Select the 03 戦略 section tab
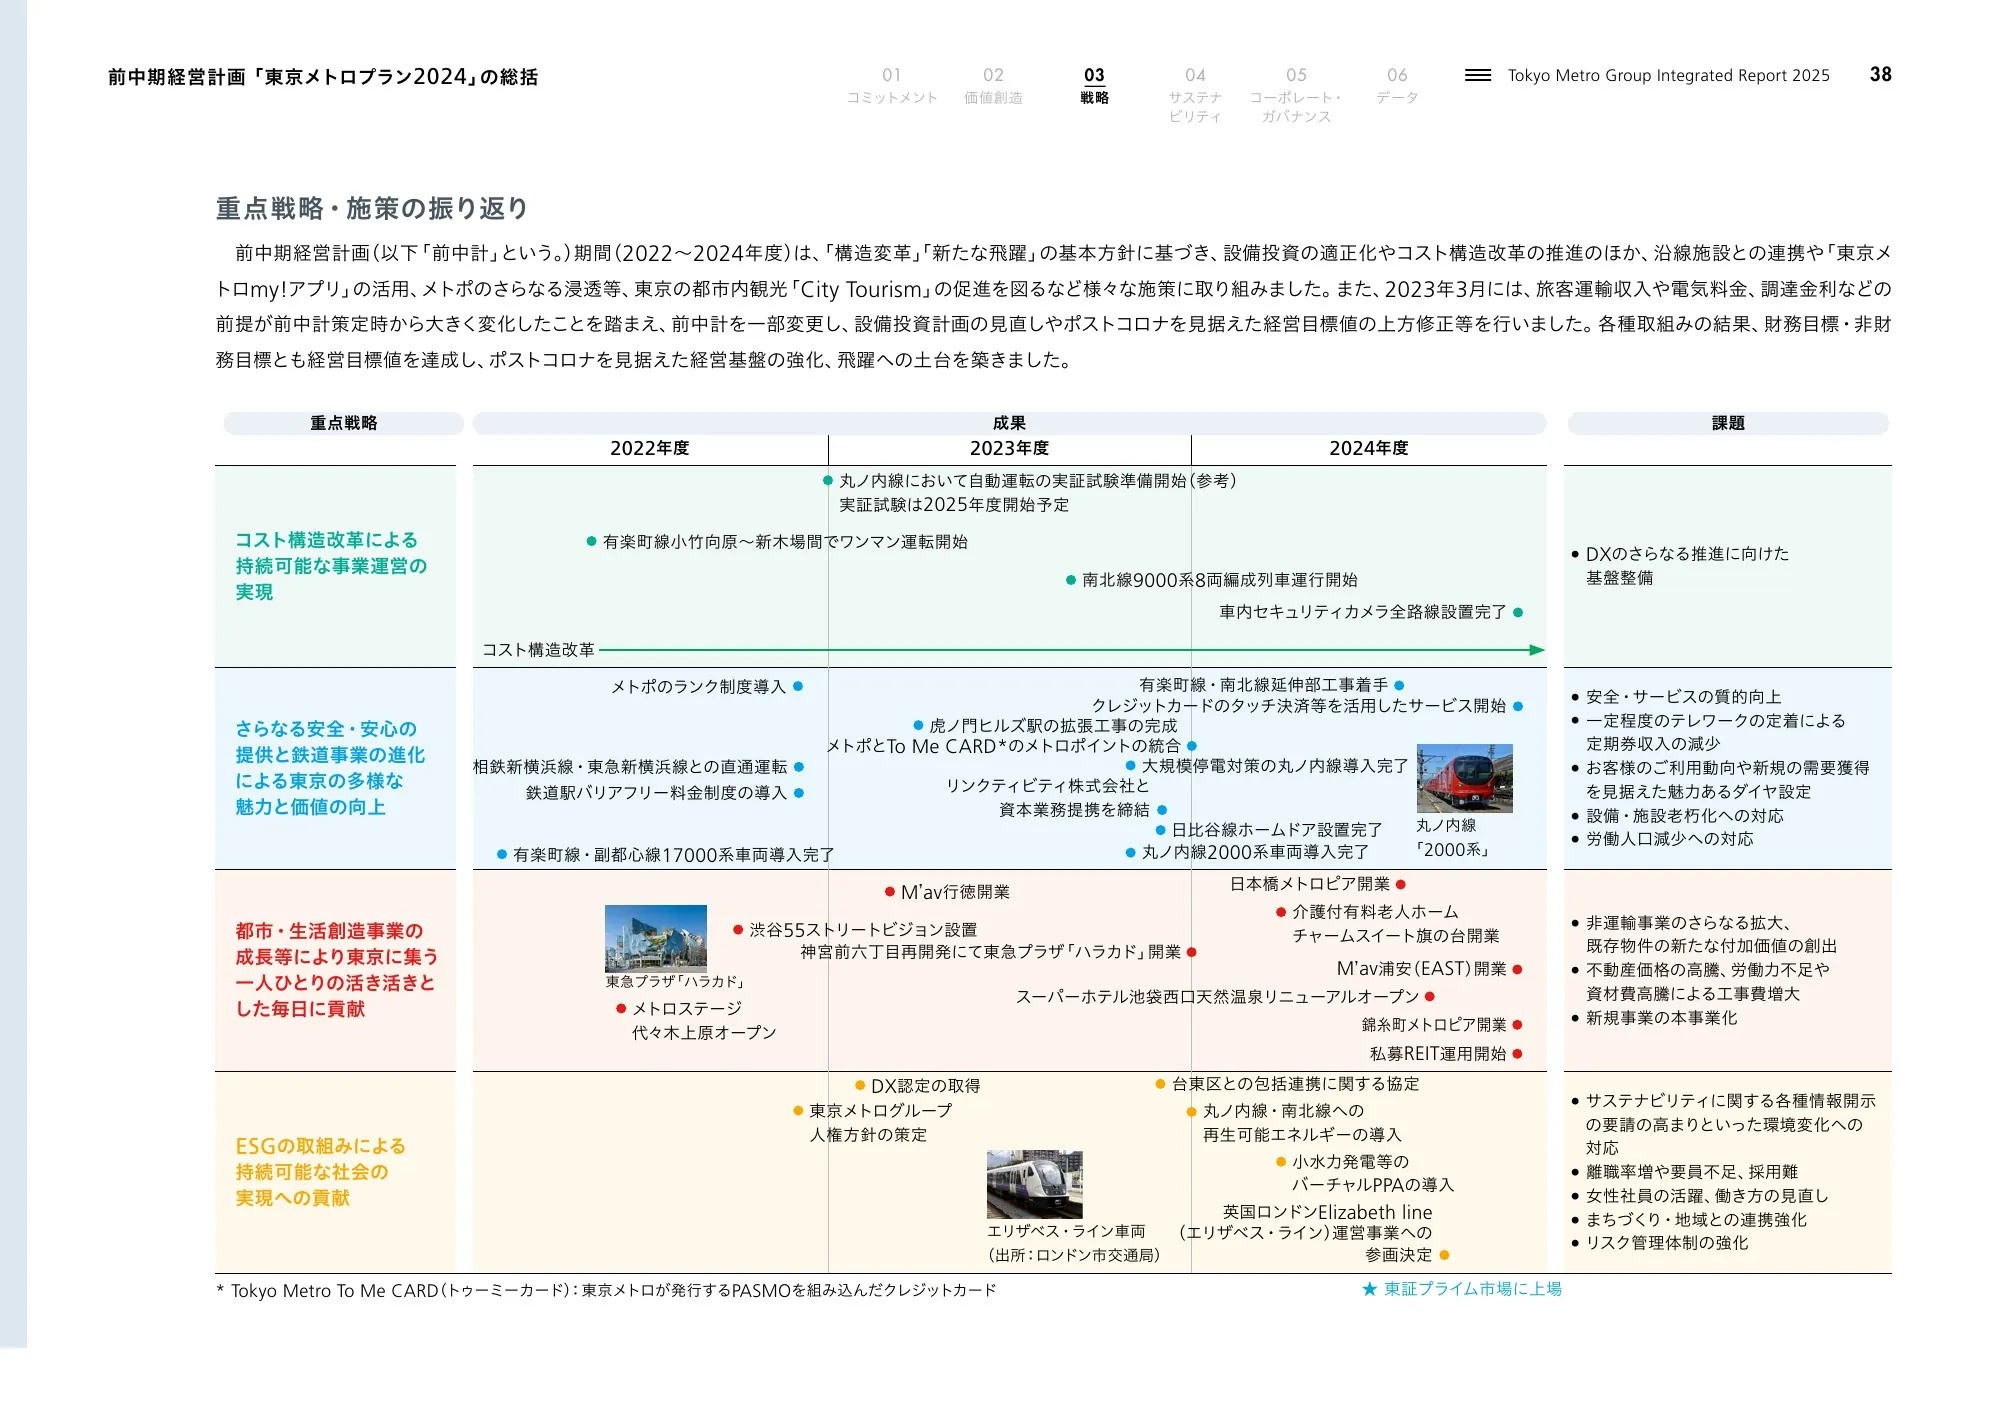 [1094, 86]
